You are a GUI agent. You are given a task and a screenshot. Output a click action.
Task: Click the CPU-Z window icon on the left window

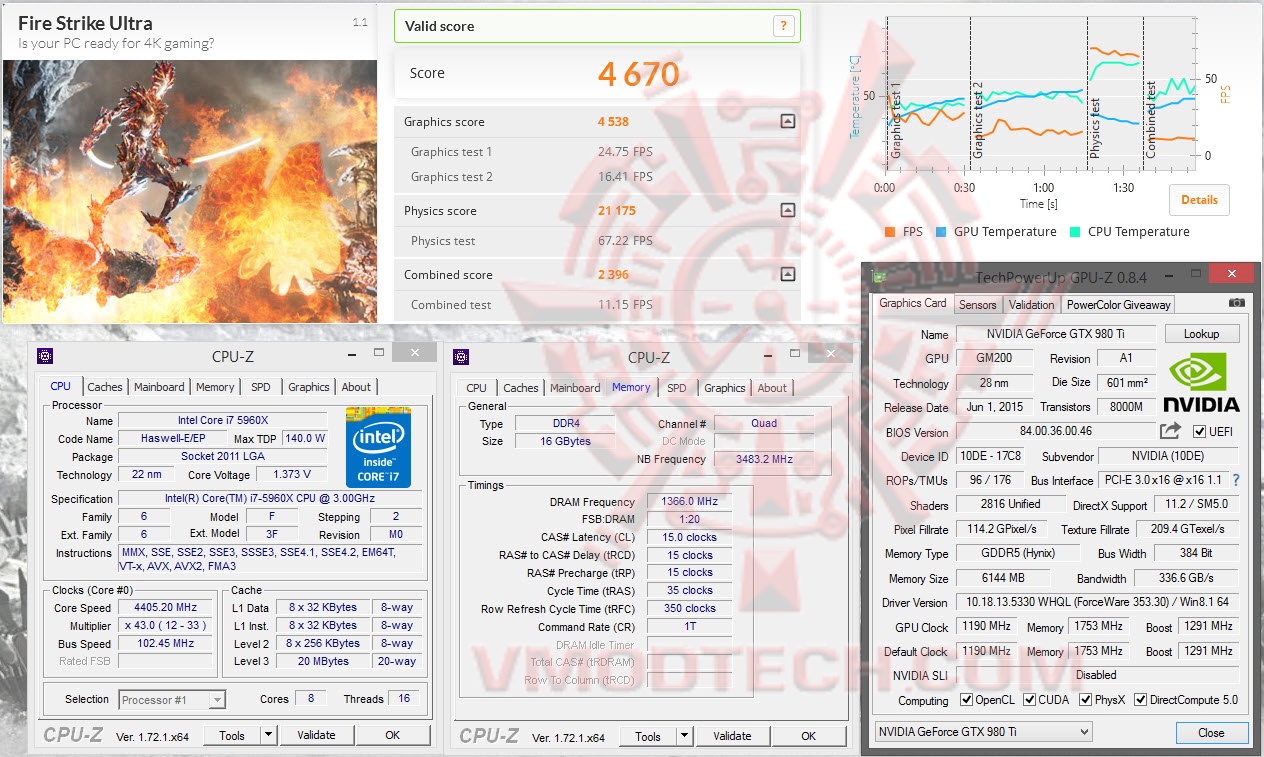43,352
